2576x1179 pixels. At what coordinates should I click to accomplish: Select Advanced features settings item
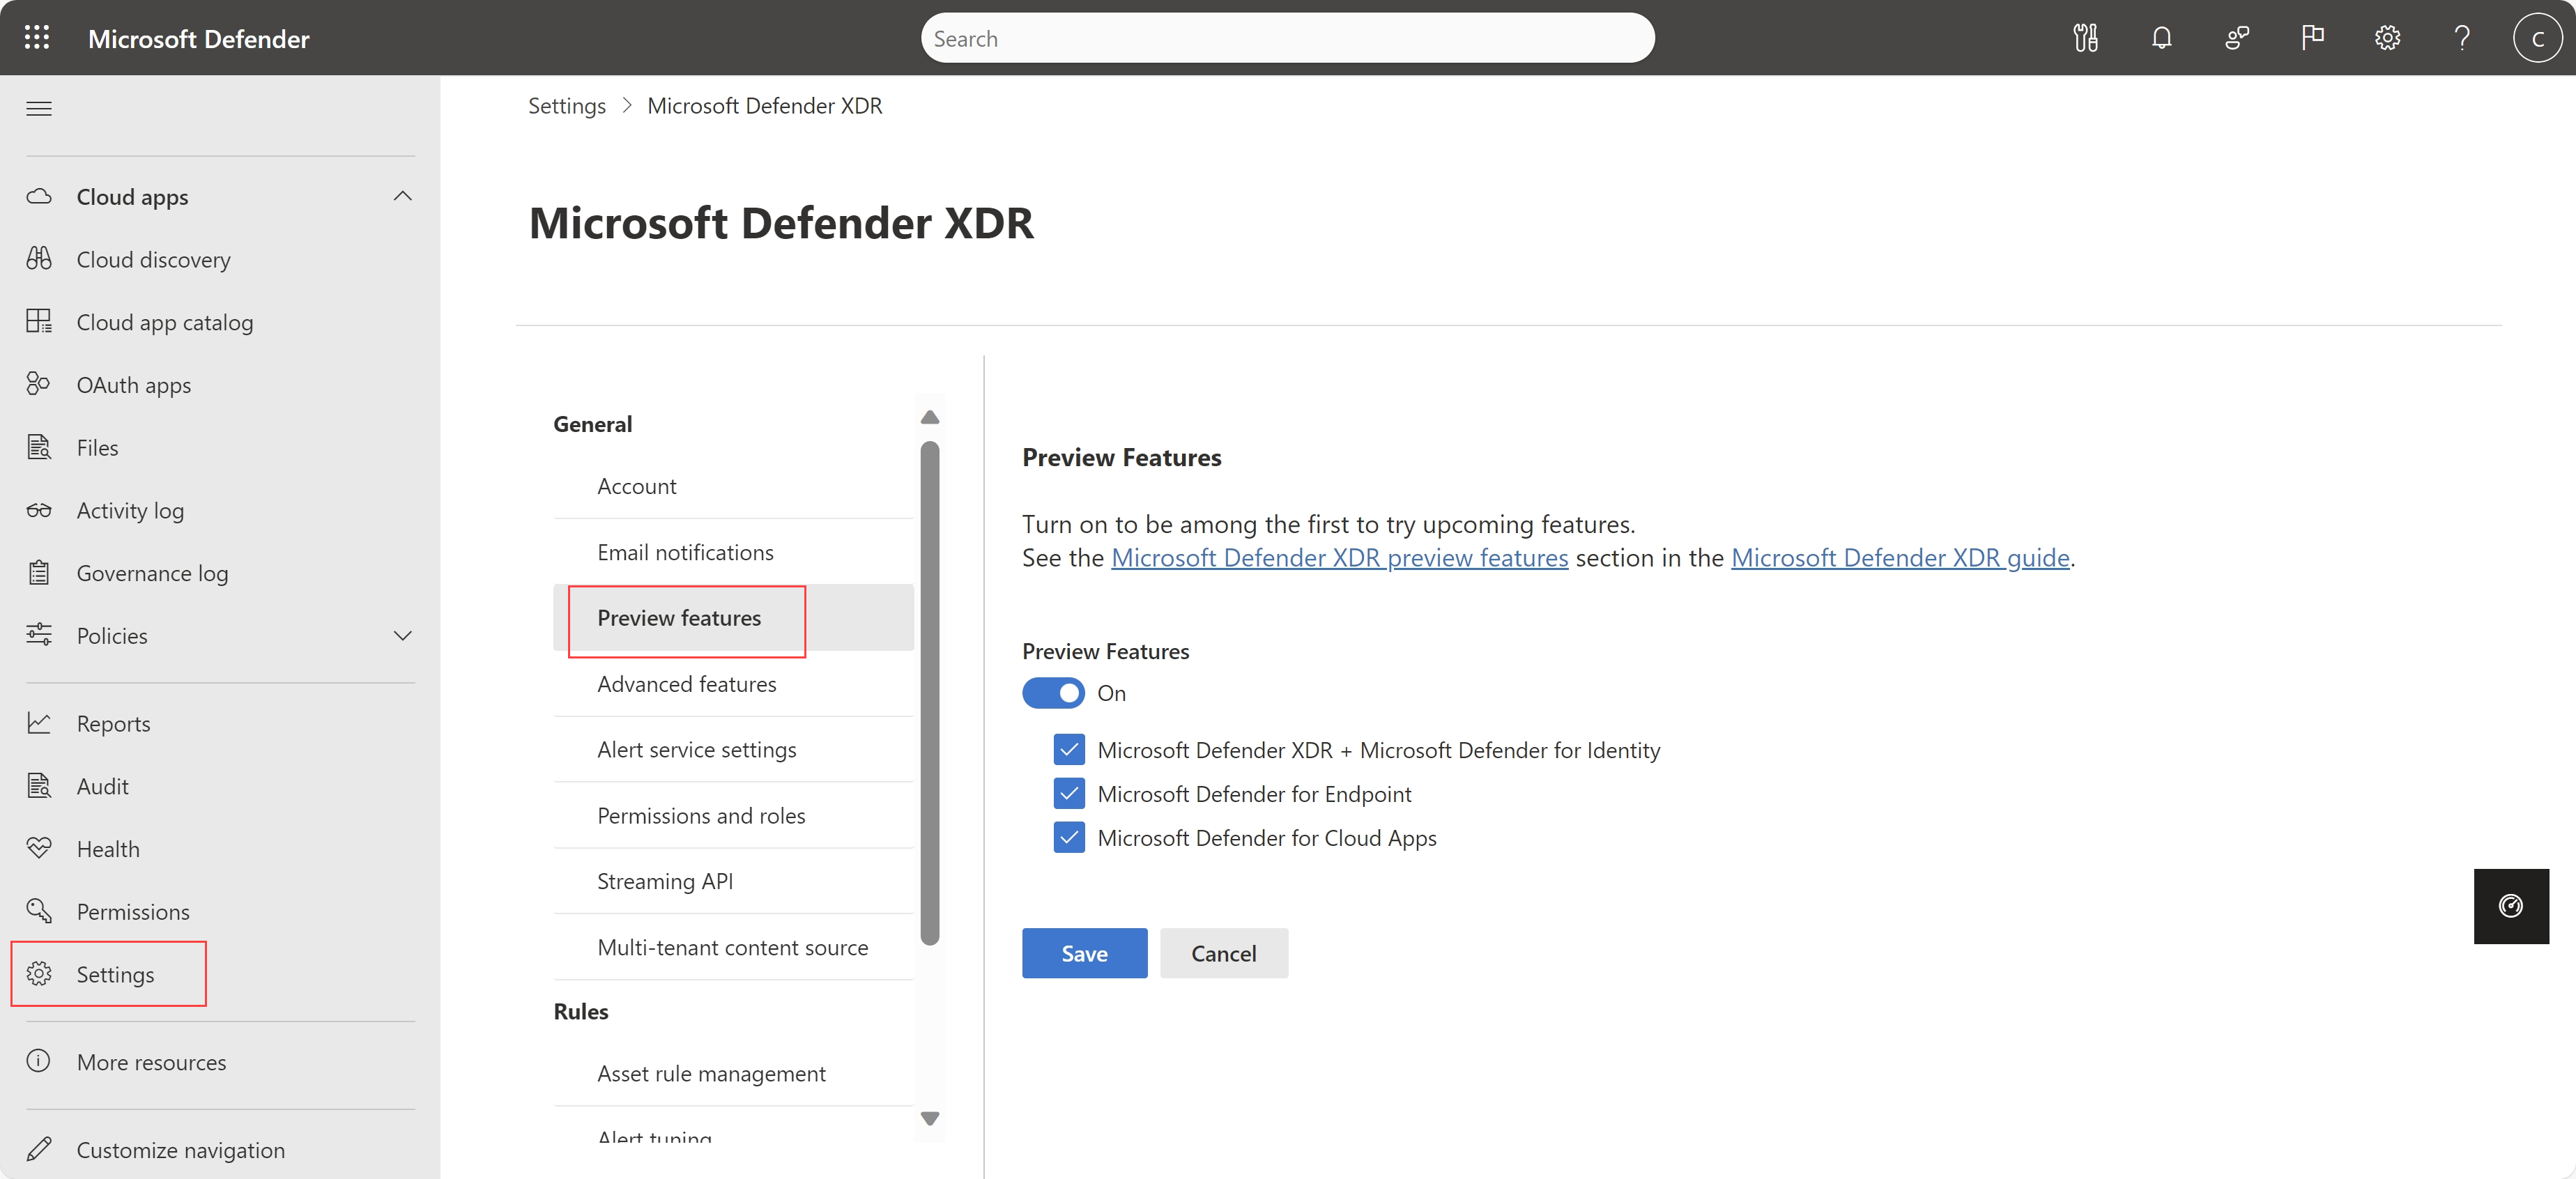click(x=687, y=683)
